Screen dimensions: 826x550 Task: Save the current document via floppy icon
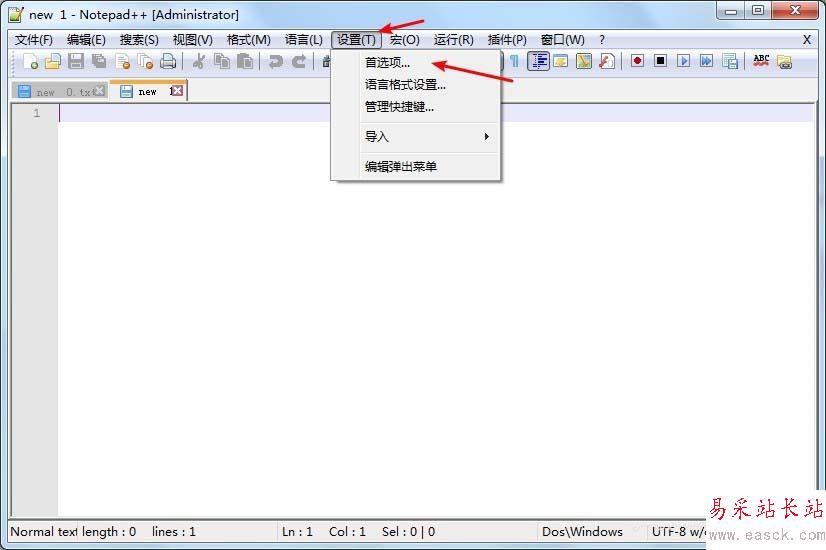tap(76, 62)
